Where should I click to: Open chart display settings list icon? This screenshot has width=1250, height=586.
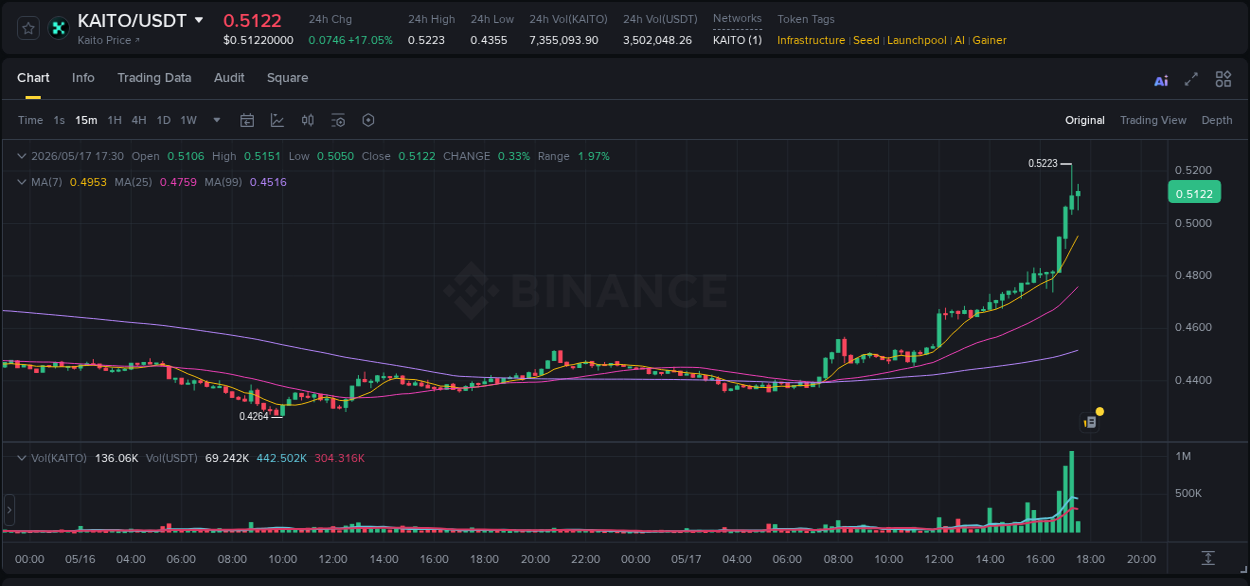pyautogui.click(x=338, y=120)
